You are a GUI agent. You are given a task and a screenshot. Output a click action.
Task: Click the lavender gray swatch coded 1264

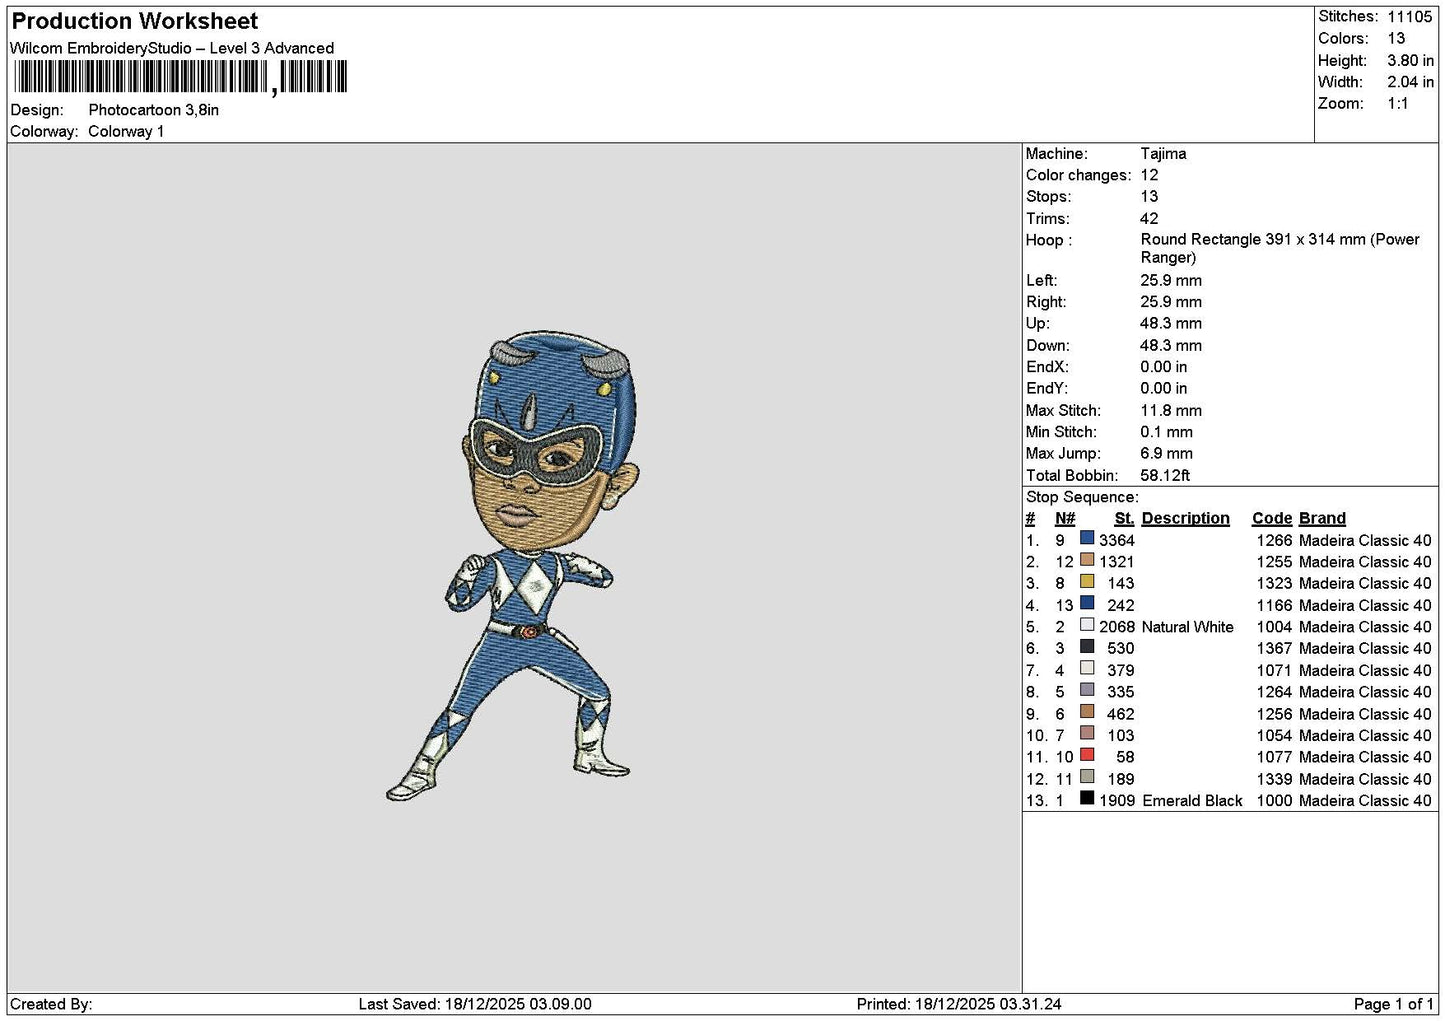tap(1086, 691)
